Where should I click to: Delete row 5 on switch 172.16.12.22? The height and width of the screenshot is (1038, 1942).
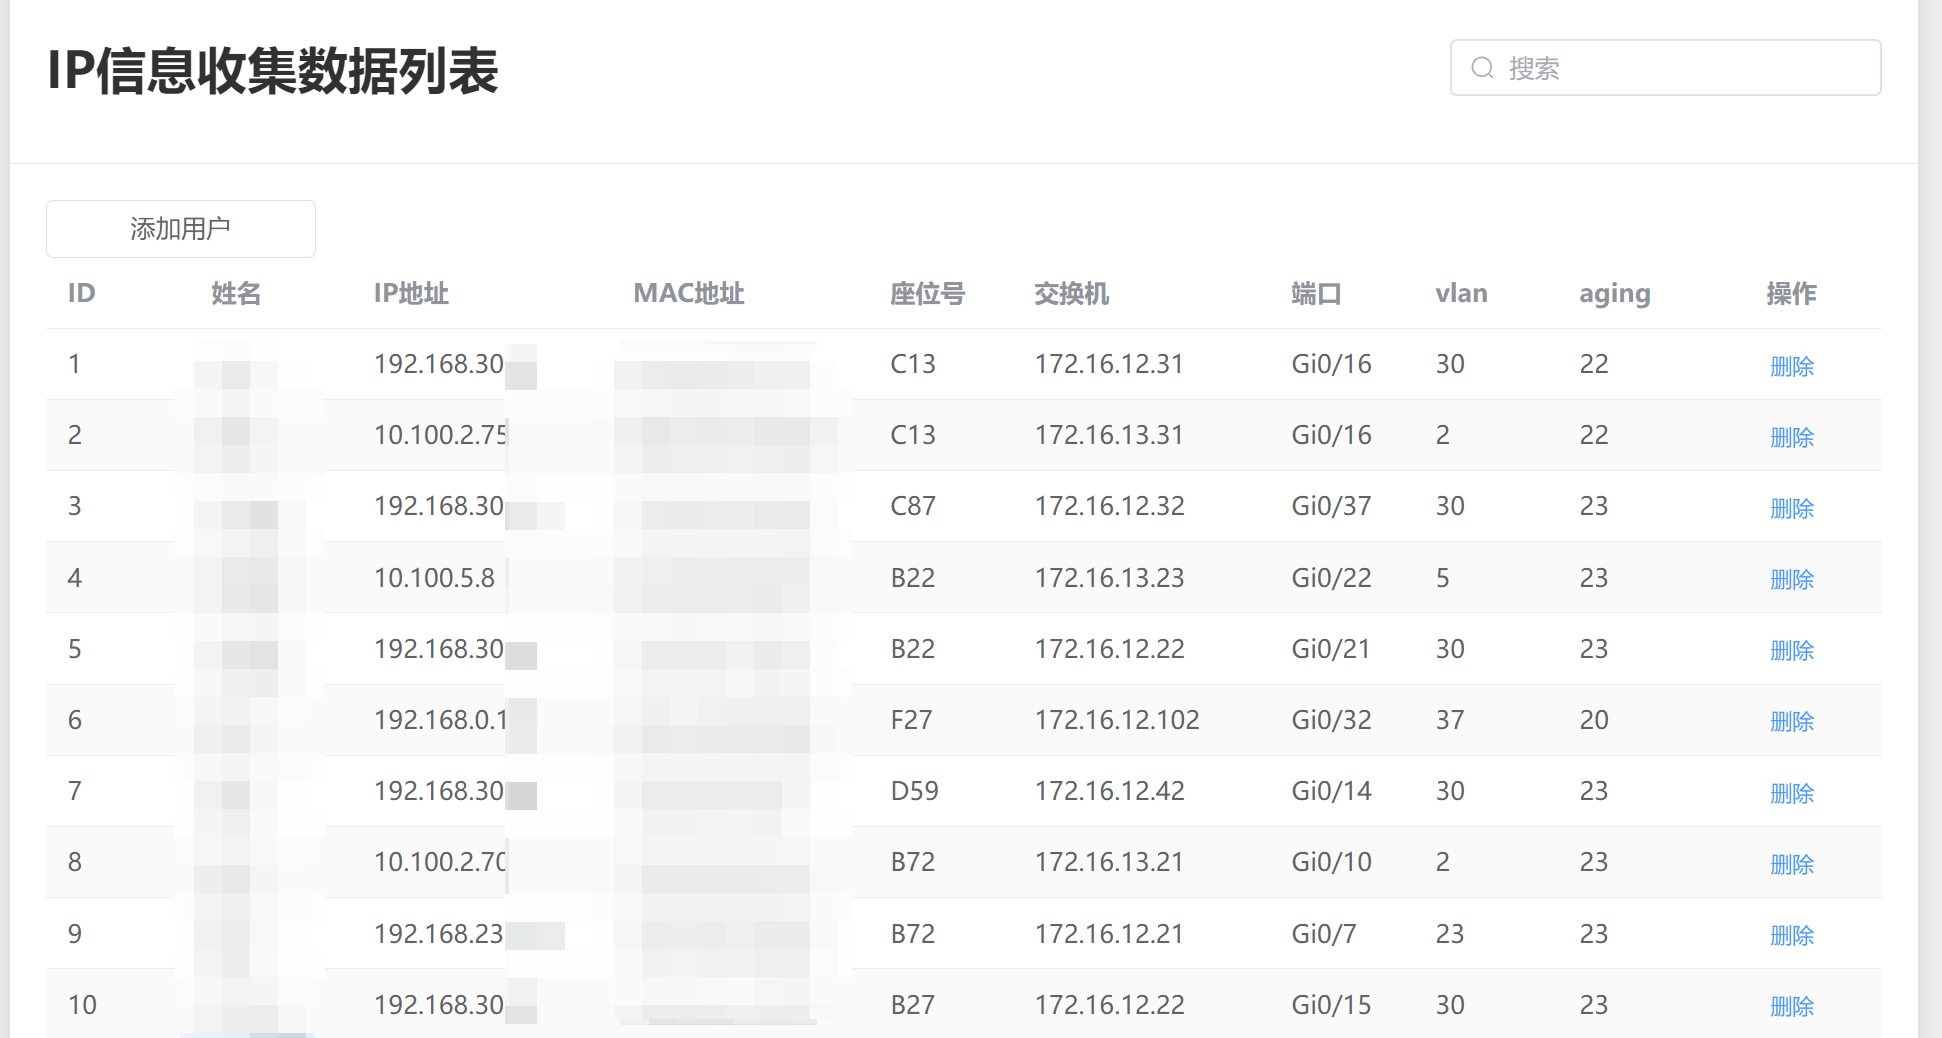(1791, 650)
